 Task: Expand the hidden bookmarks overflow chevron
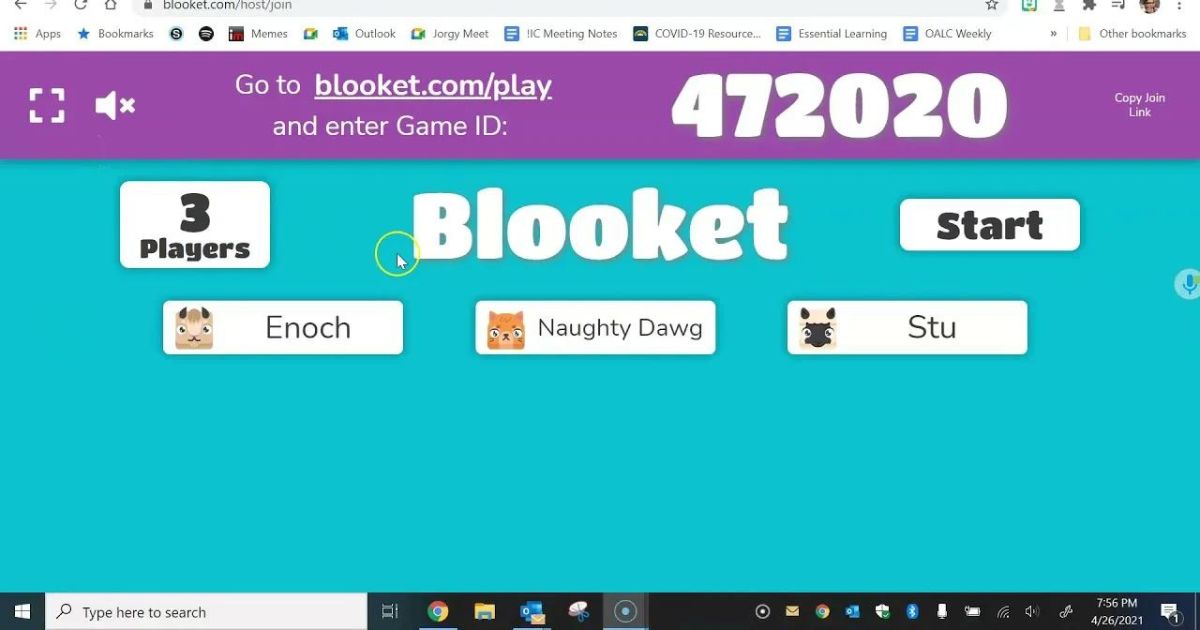coord(1053,33)
